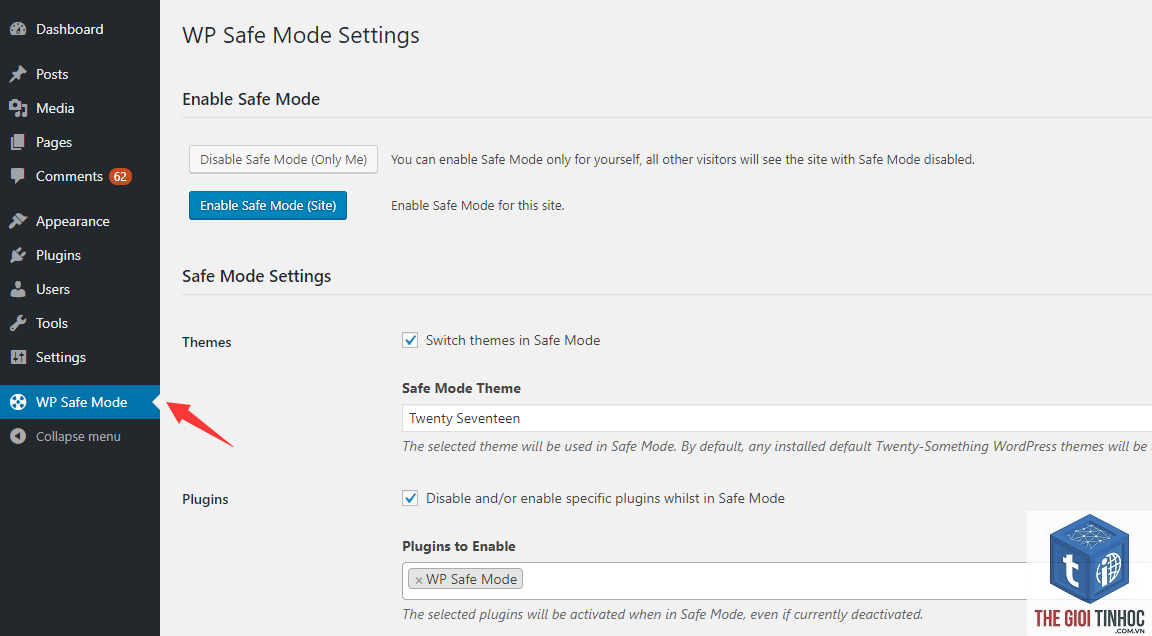This screenshot has width=1152, height=636.
Task: Click the Comments speech bubble icon
Action: [x=18, y=176]
